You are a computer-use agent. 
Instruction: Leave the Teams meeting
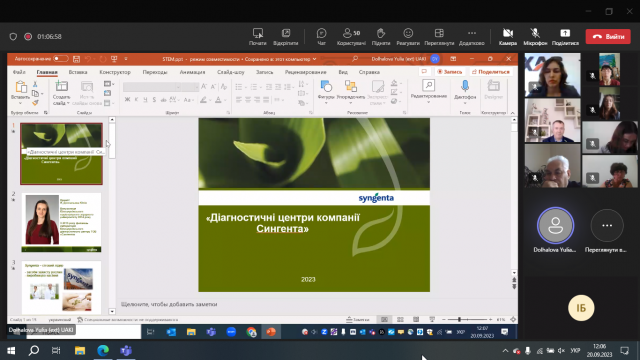tap(608, 36)
